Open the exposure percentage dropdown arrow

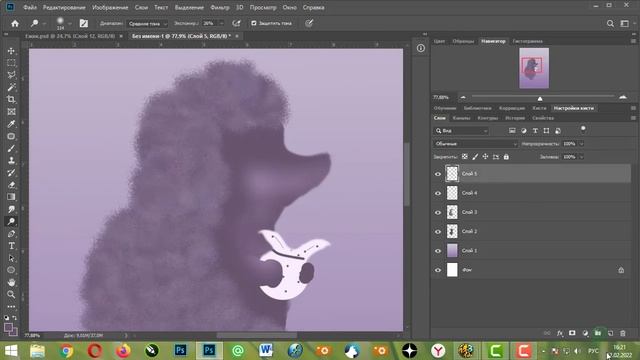(221, 24)
